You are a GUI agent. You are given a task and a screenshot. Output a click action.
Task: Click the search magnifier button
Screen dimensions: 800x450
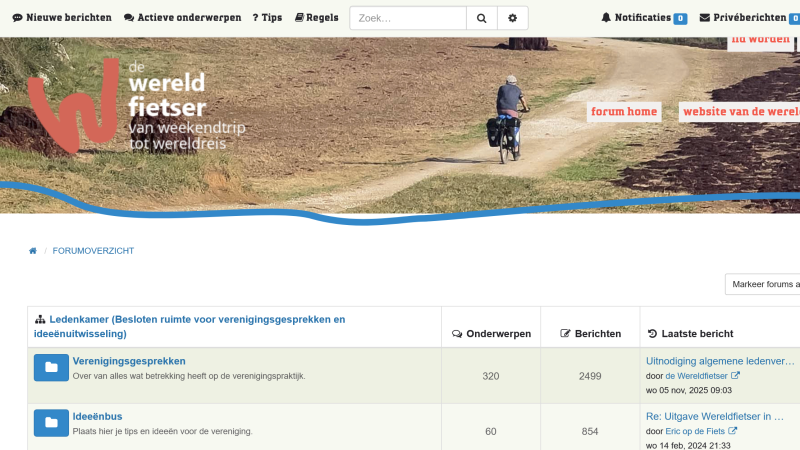pyautogui.click(x=481, y=18)
